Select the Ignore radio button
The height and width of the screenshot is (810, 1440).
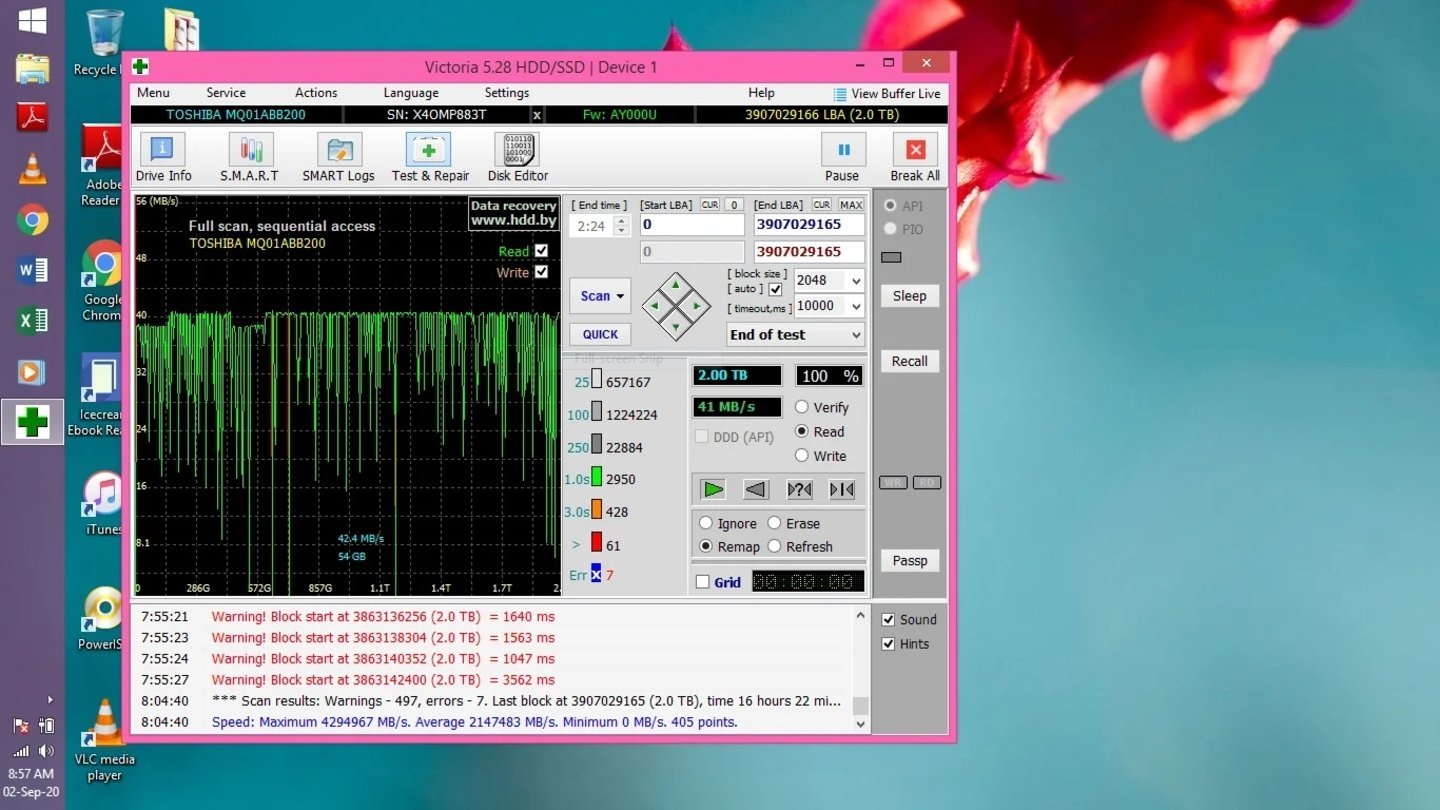[x=706, y=523]
